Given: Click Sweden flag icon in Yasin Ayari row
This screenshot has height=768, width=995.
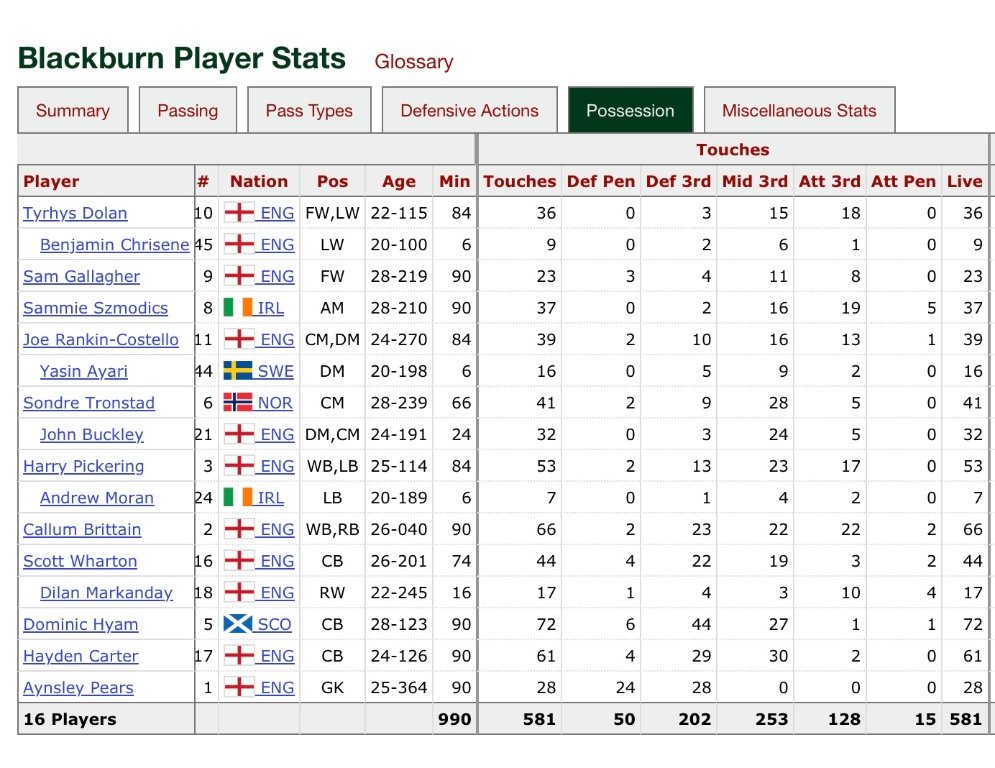Looking at the screenshot, I should (x=238, y=371).
